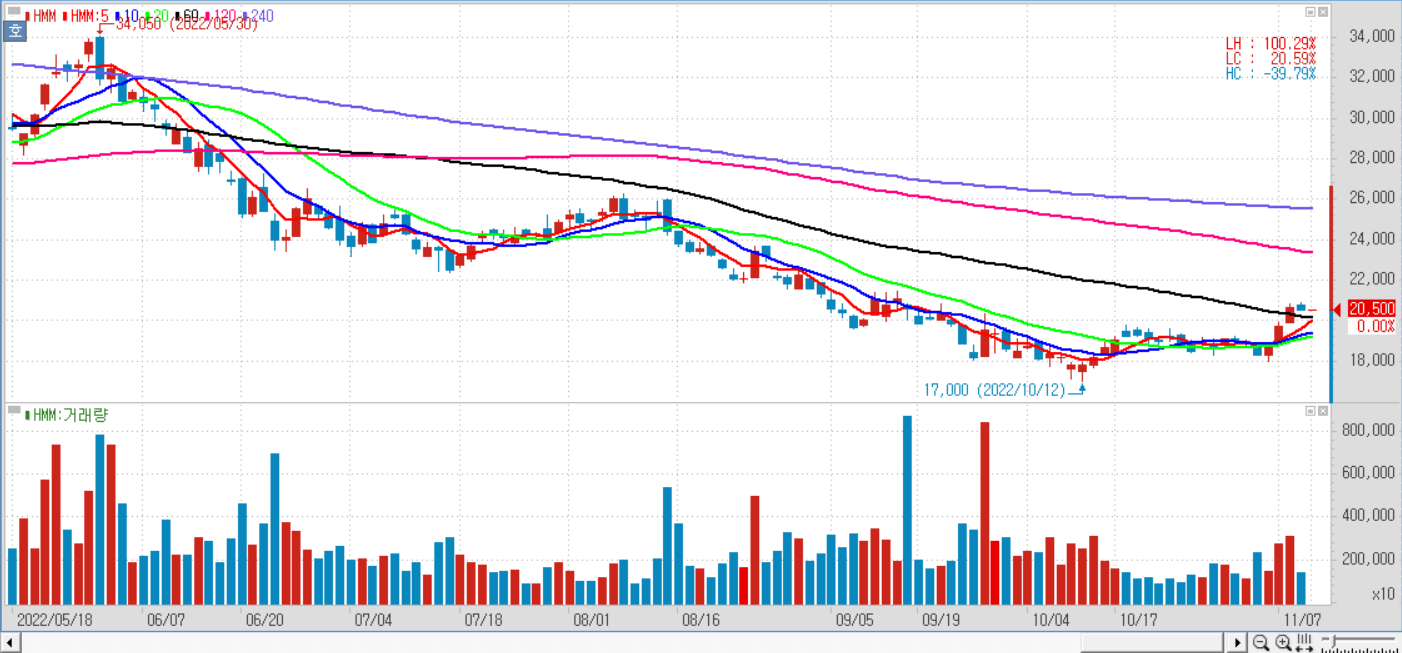1402x653 pixels.
Task: Maximize the price chart pane
Action: (x=1310, y=12)
